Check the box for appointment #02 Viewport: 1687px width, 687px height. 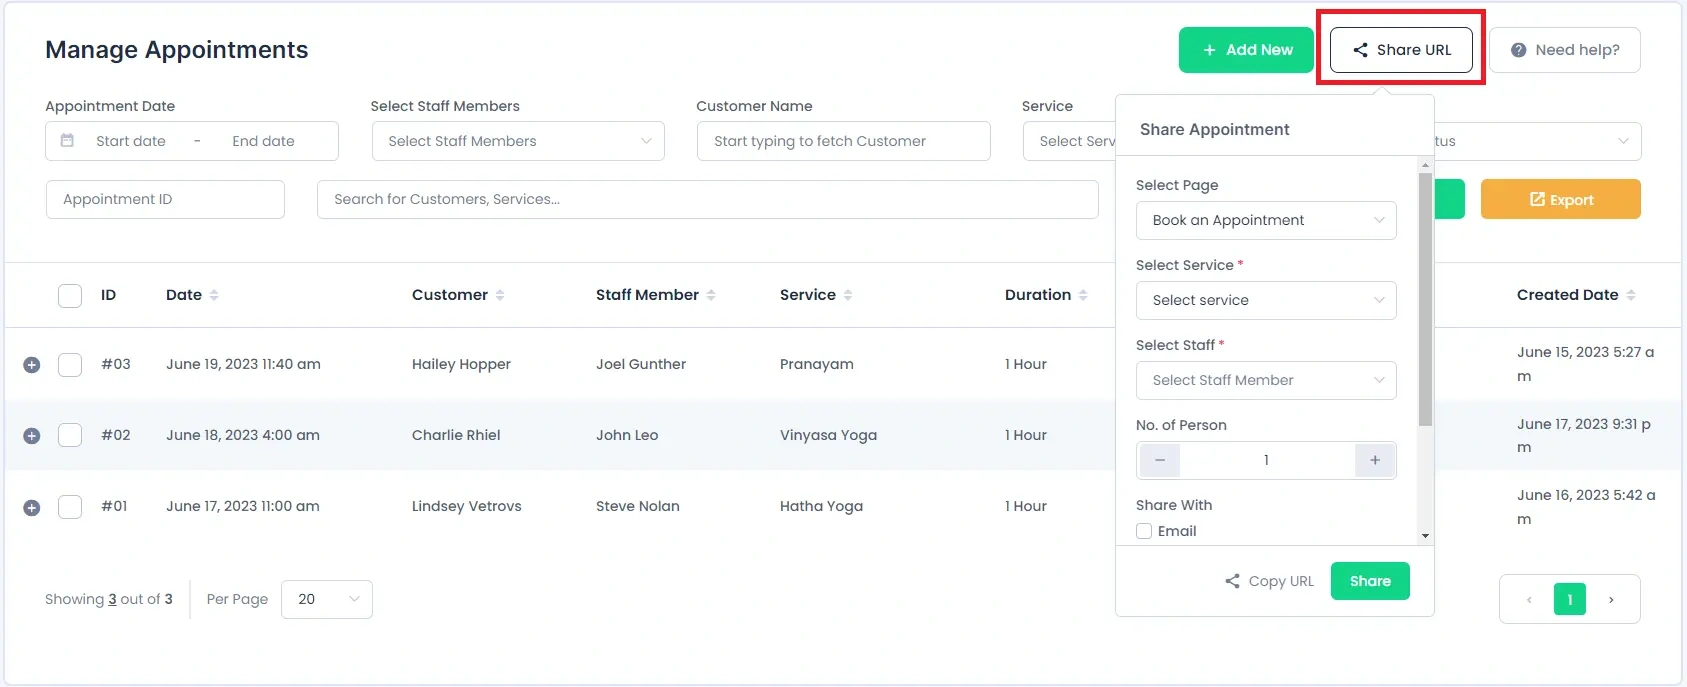(70, 435)
